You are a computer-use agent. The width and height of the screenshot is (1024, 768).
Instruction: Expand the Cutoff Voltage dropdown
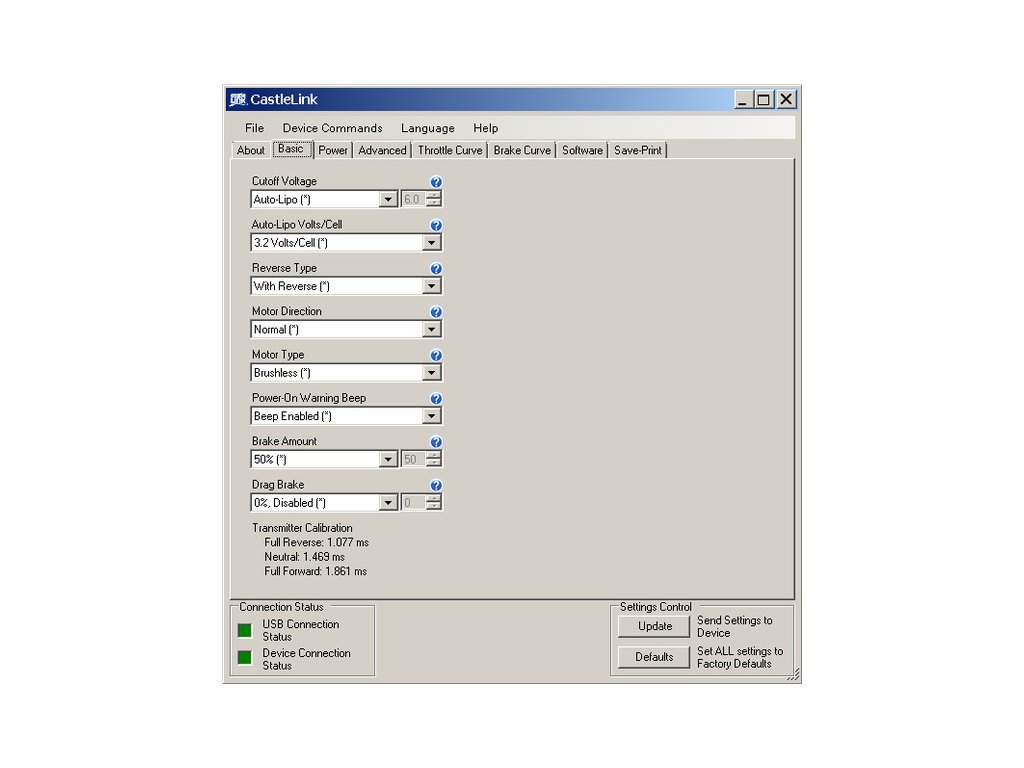pos(389,199)
